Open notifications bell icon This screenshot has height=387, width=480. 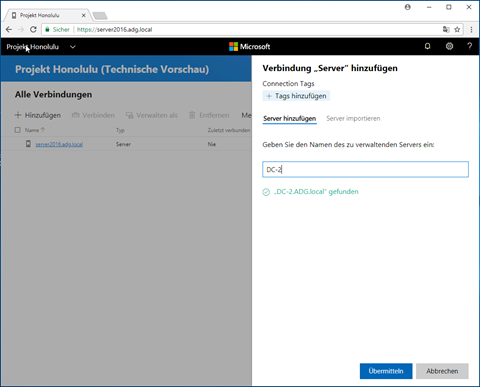[x=427, y=46]
